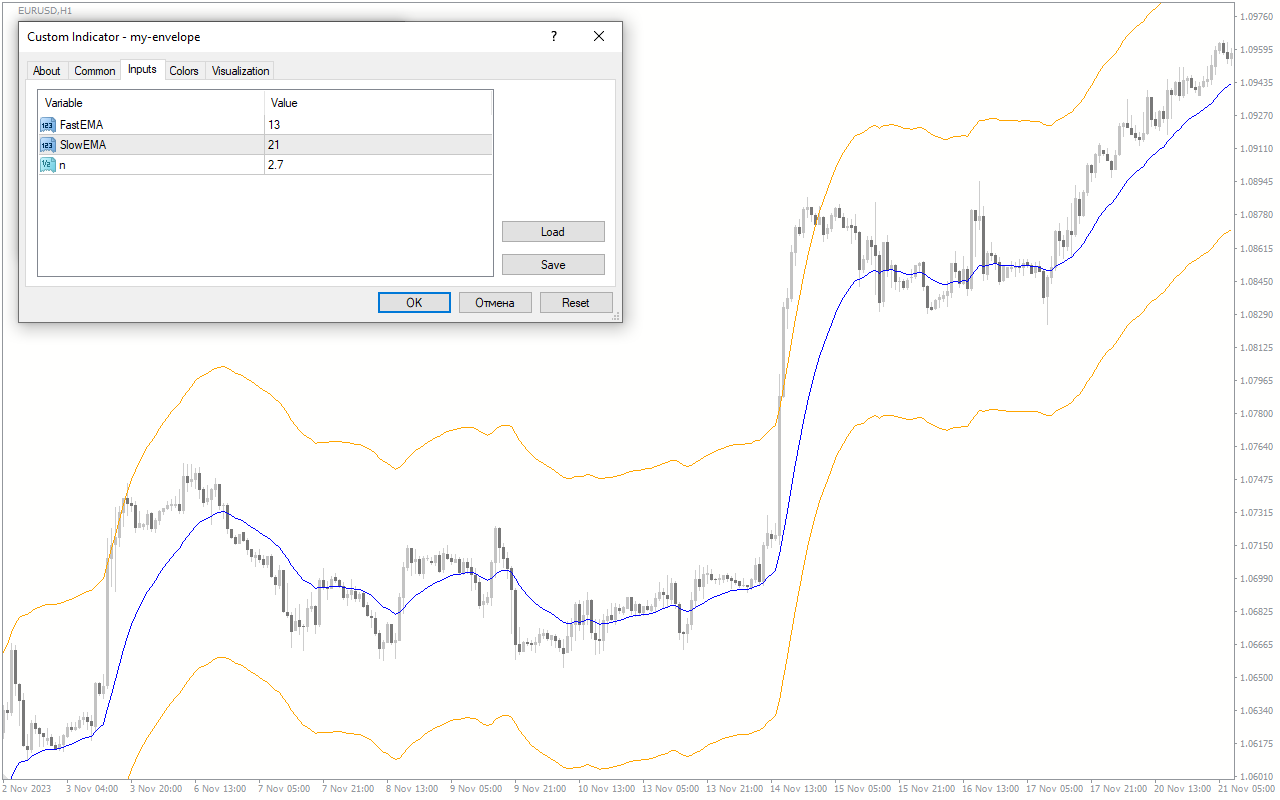The height and width of the screenshot is (800, 1280).
Task: Click the n double type icon
Action: click(x=47, y=165)
